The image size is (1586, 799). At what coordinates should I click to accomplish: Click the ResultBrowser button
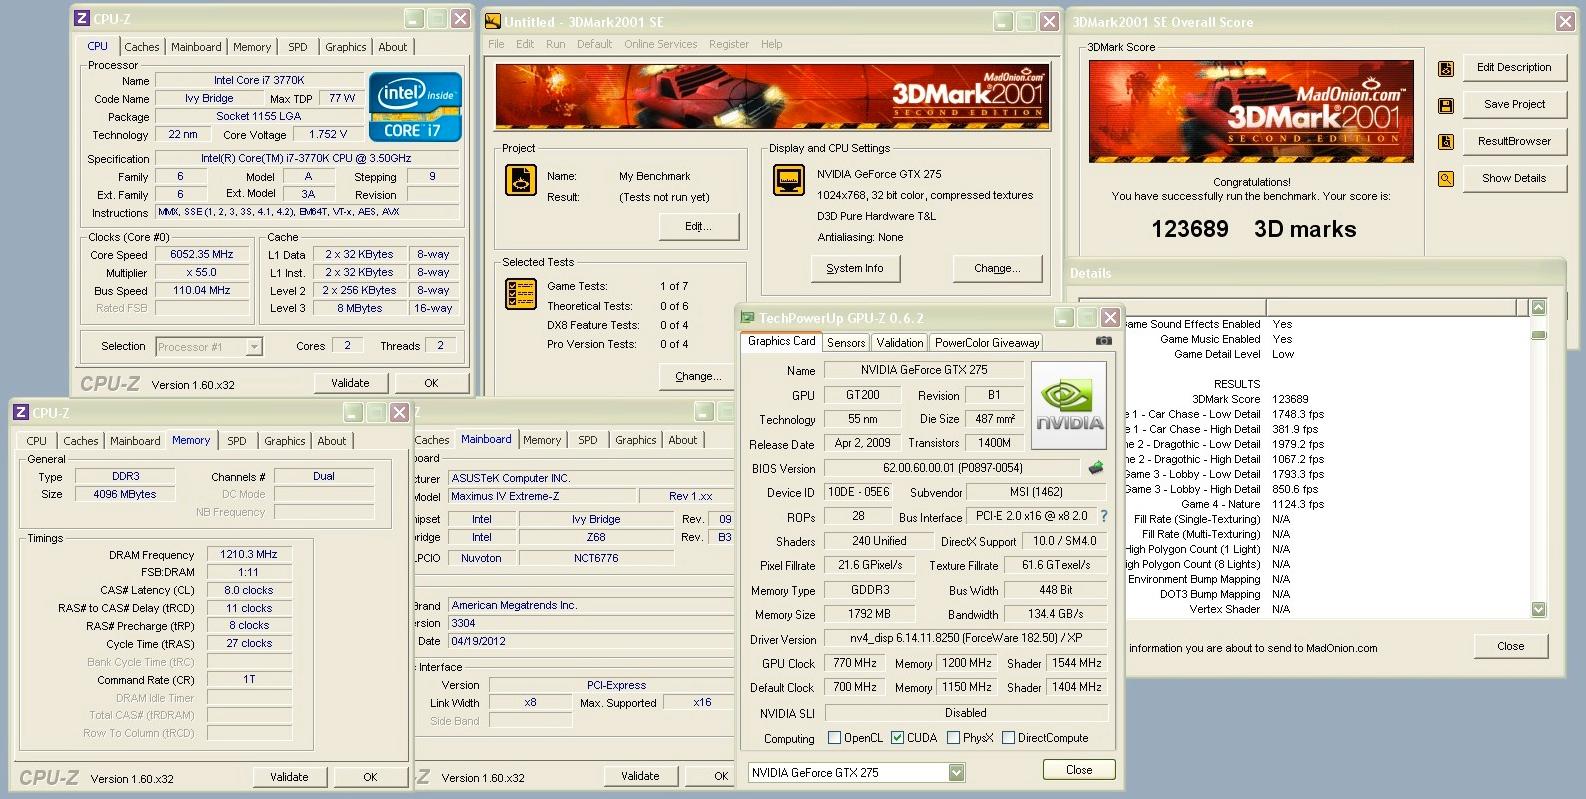pyautogui.click(x=1514, y=141)
